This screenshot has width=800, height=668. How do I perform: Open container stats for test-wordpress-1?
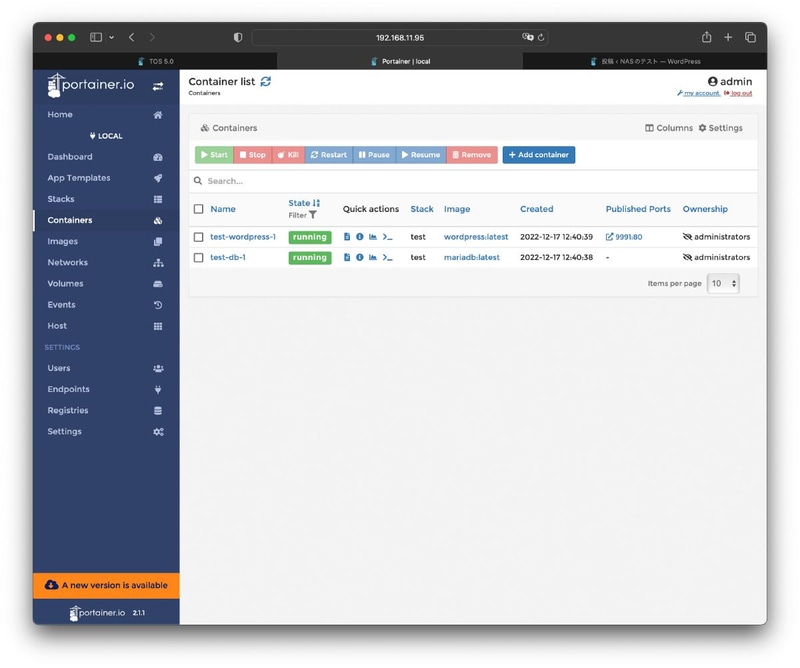point(371,237)
